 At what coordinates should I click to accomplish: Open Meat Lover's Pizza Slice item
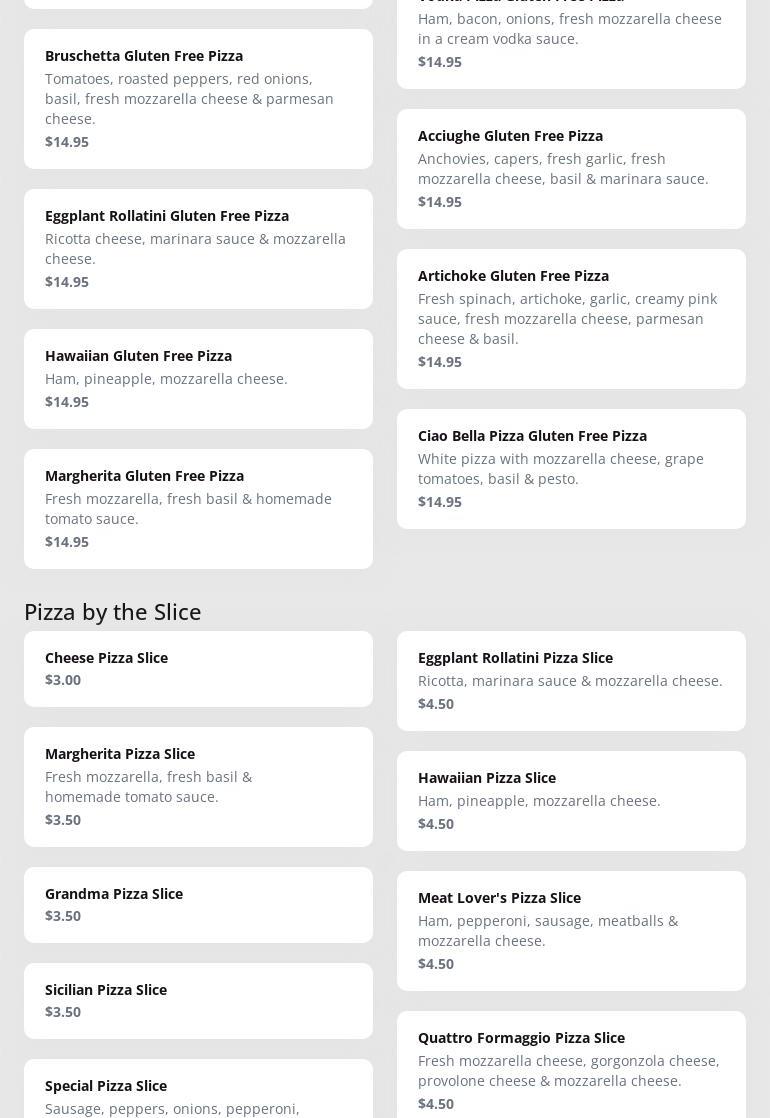coord(571,930)
